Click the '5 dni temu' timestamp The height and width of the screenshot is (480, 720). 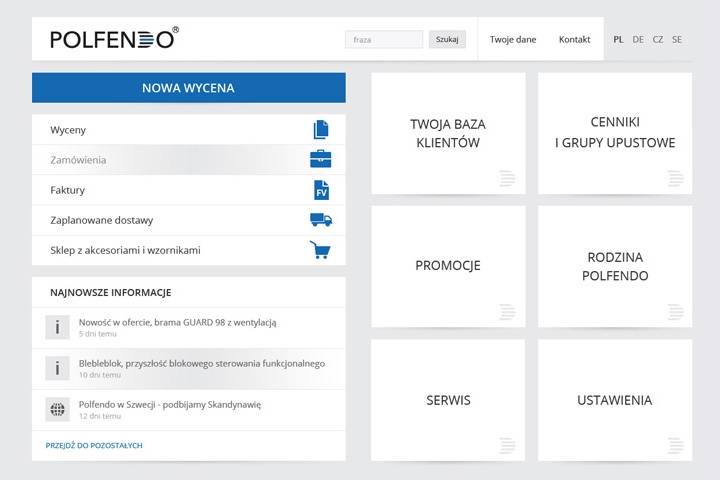(97, 334)
